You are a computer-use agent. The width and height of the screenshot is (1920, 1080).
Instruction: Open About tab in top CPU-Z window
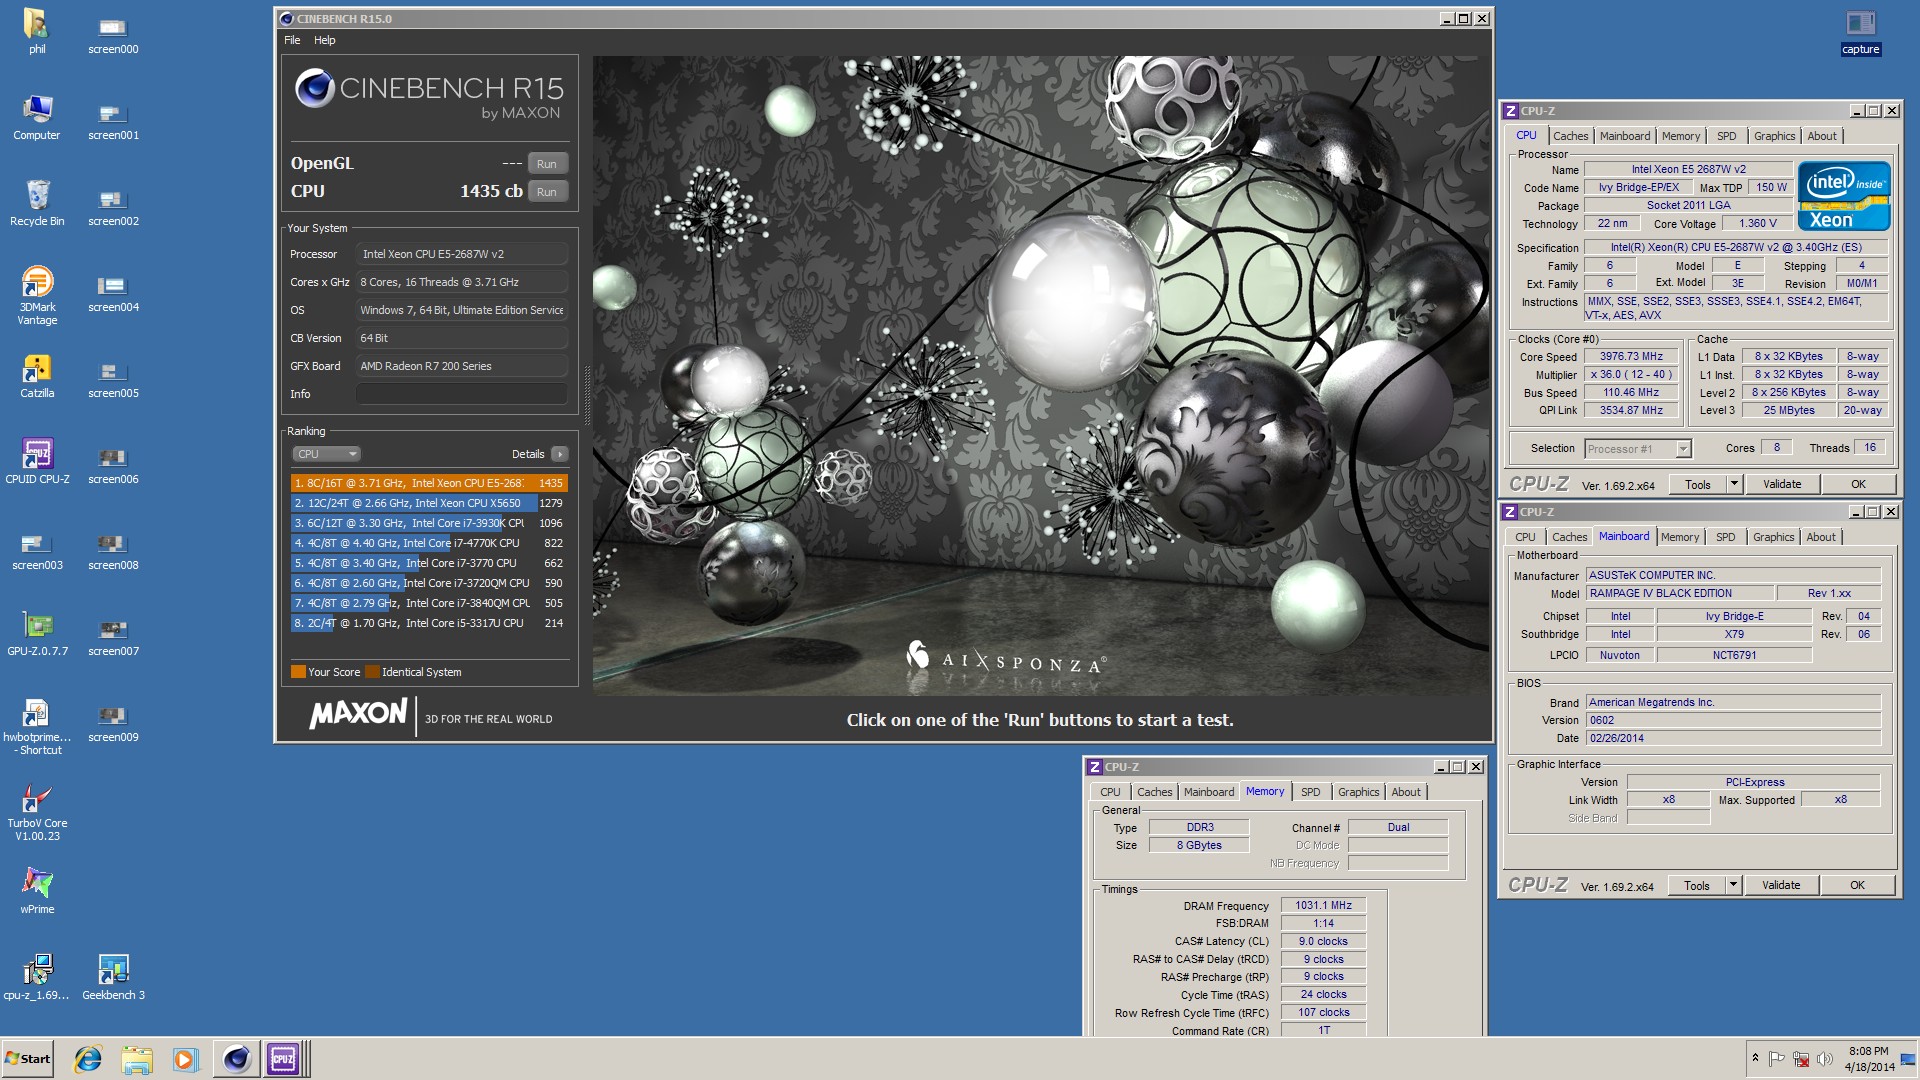pyautogui.click(x=1822, y=136)
